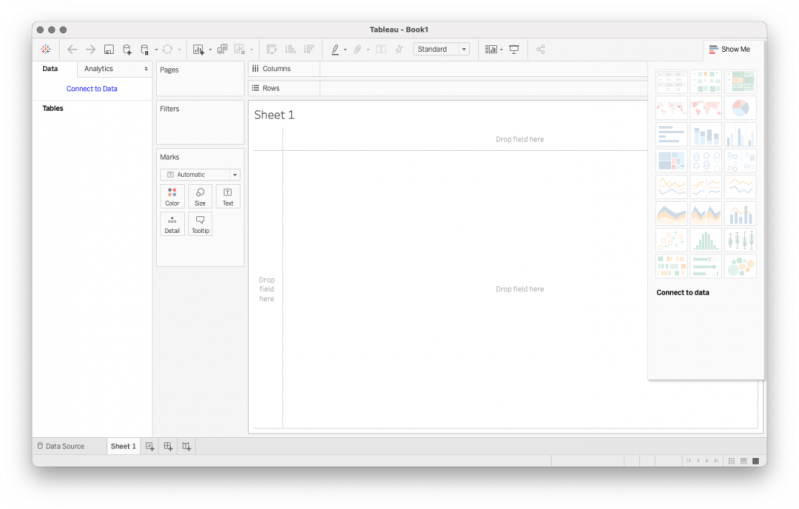Expand the show/hide cards dropdown arrow
Screen dimensions: 799x509
pos(501,50)
